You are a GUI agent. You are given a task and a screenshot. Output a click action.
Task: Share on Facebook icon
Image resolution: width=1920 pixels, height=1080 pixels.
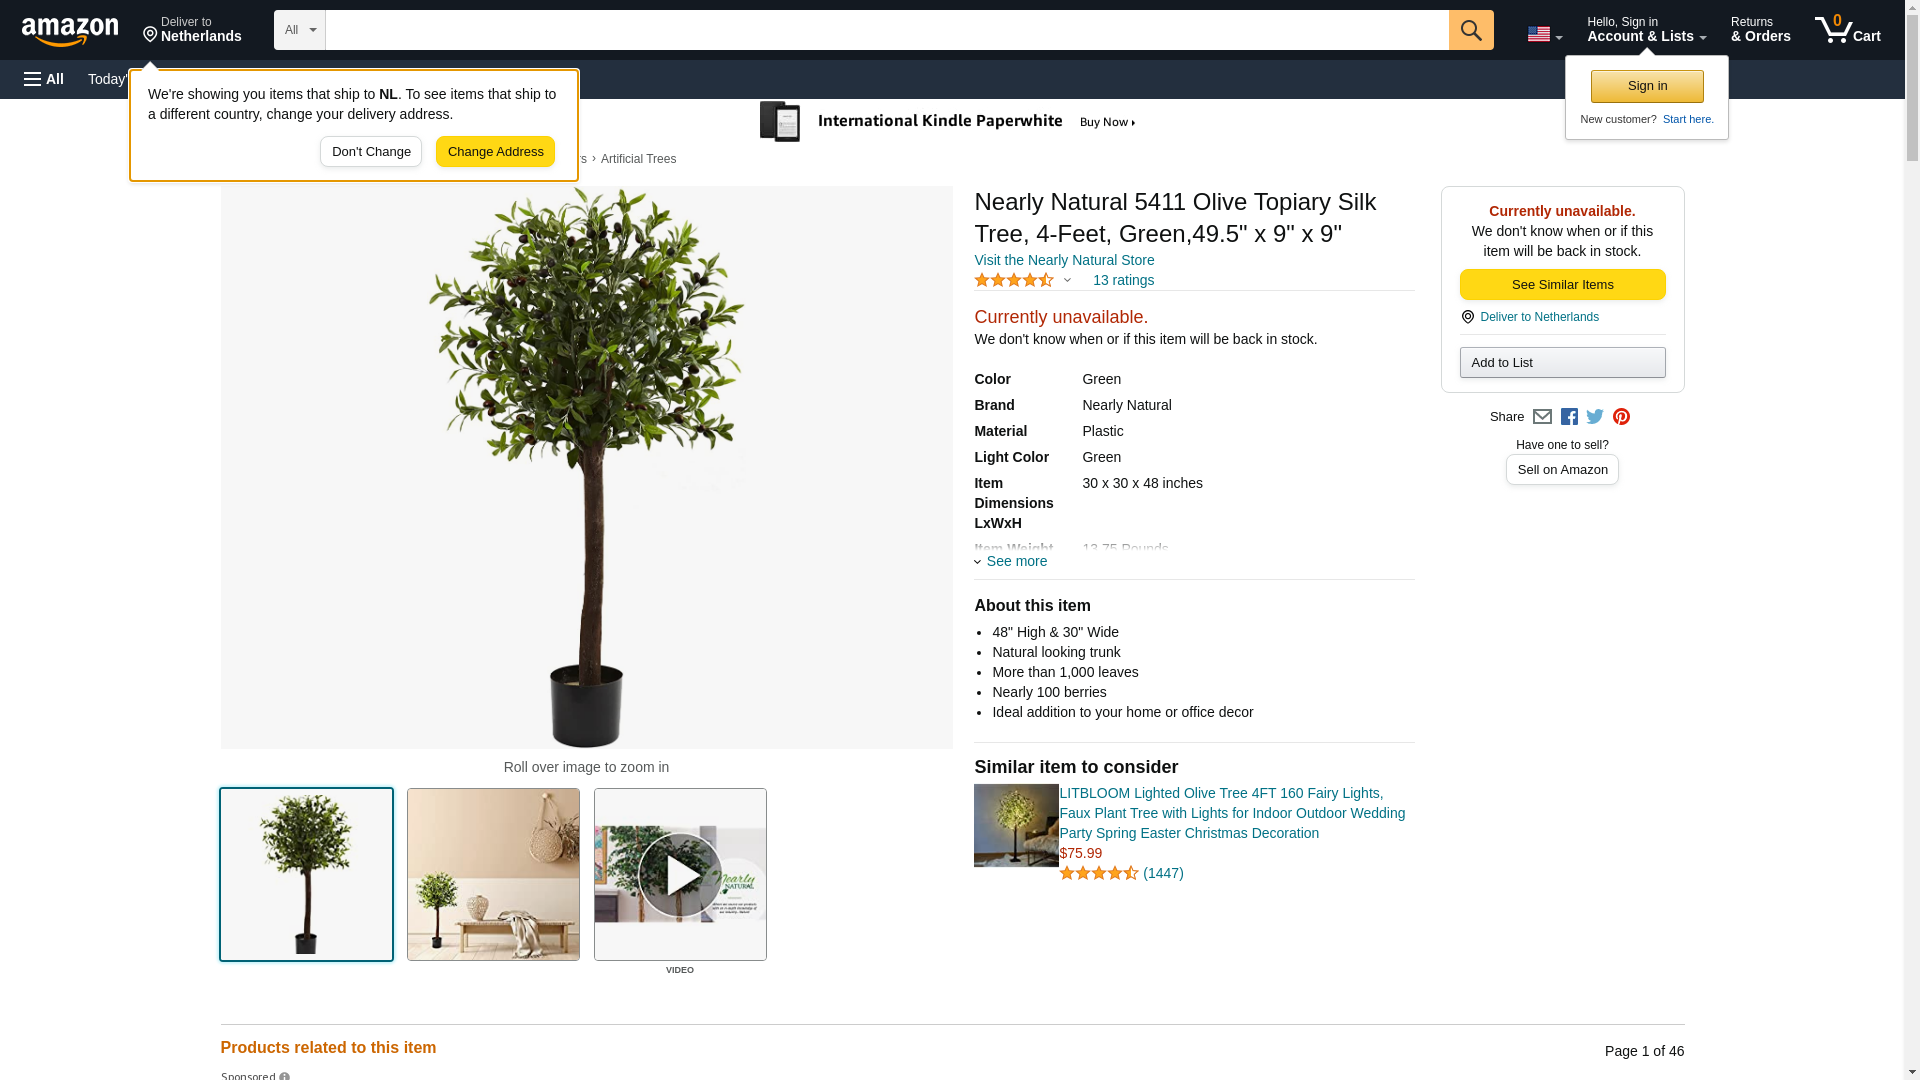coord(1569,417)
